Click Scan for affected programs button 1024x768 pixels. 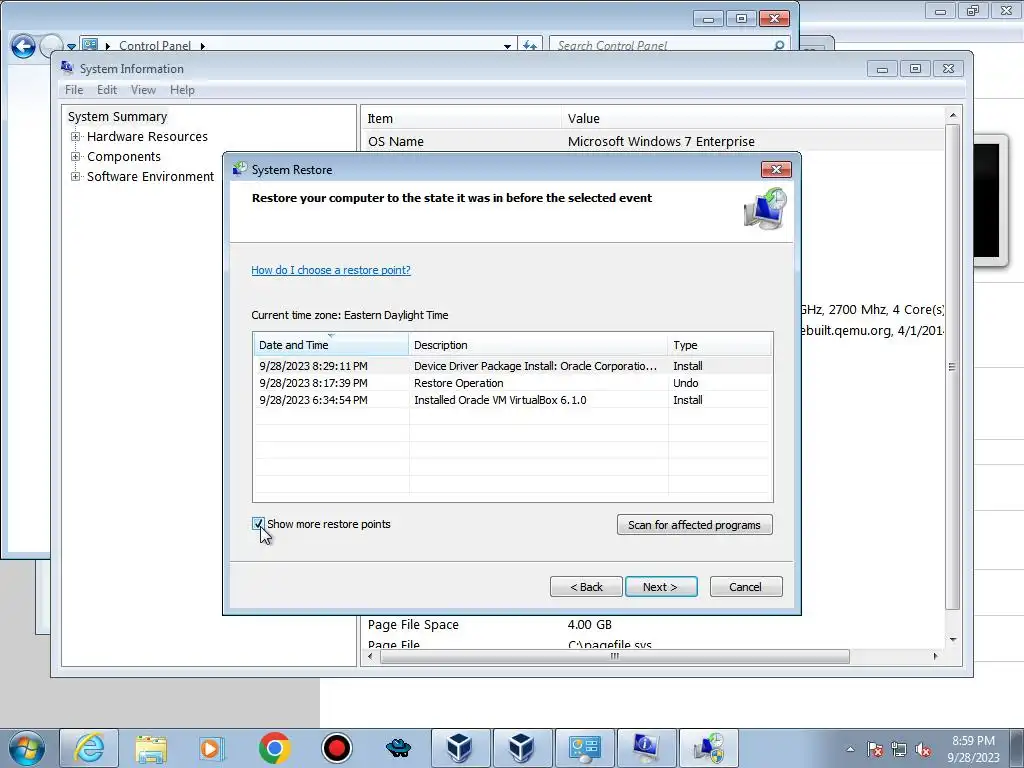694,524
